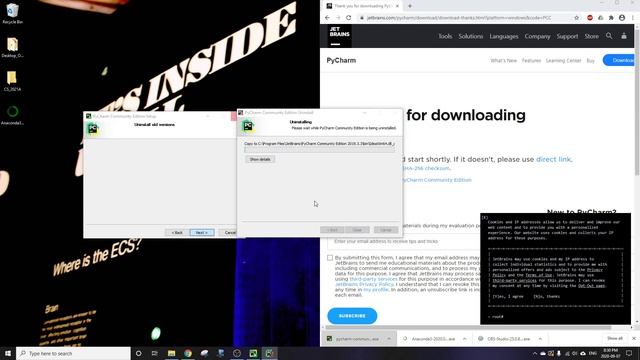Click Back in Setup dialog
The height and width of the screenshot is (360, 640).
coord(177,232)
